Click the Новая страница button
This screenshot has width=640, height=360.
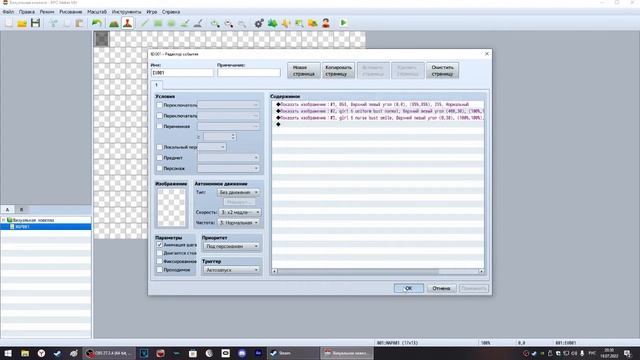(x=303, y=71)
